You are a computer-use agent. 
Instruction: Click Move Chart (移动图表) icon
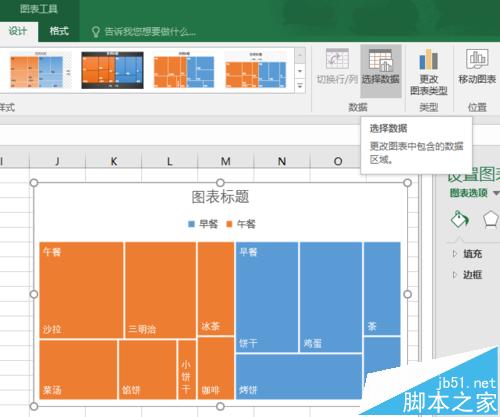tap(477, 59)
